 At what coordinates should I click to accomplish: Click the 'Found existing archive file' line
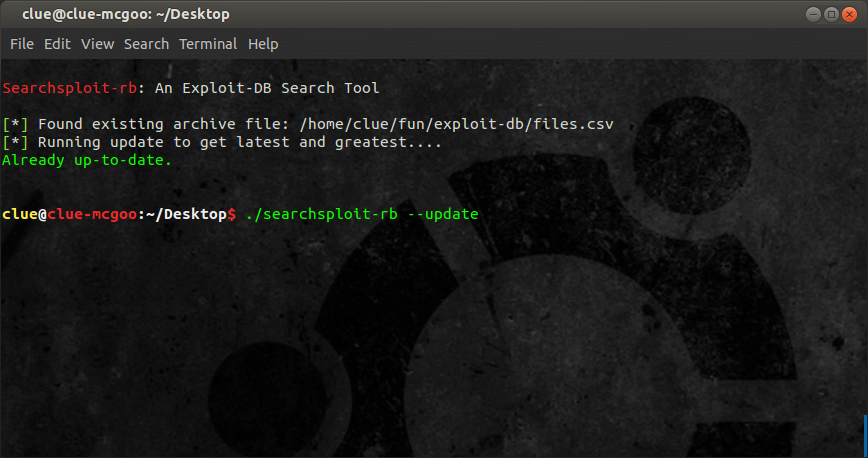(308, 124)
